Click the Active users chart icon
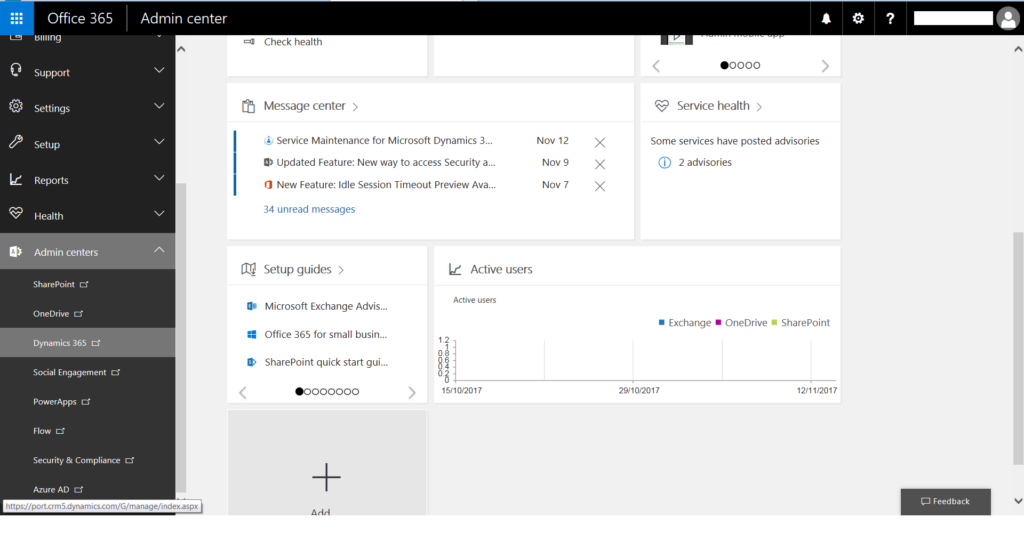The height and width of the screenshot is (550, 1024). pos(455,269)
